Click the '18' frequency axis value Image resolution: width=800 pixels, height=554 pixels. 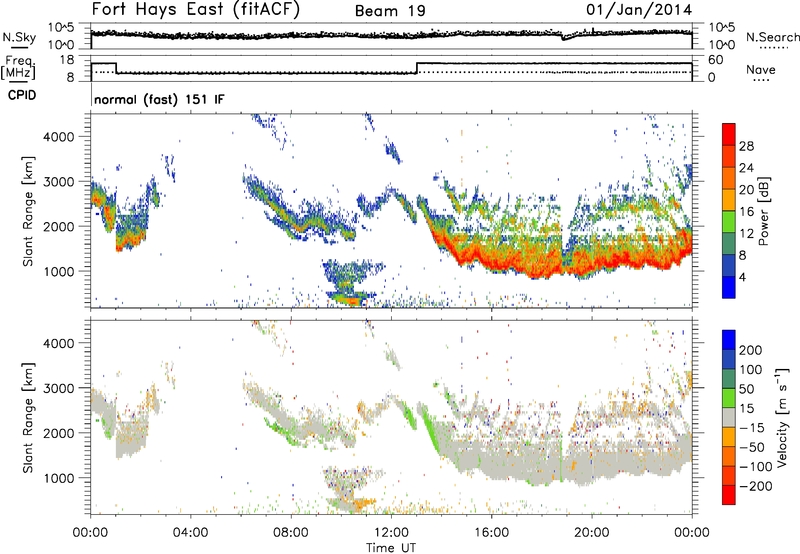point(66,60)
